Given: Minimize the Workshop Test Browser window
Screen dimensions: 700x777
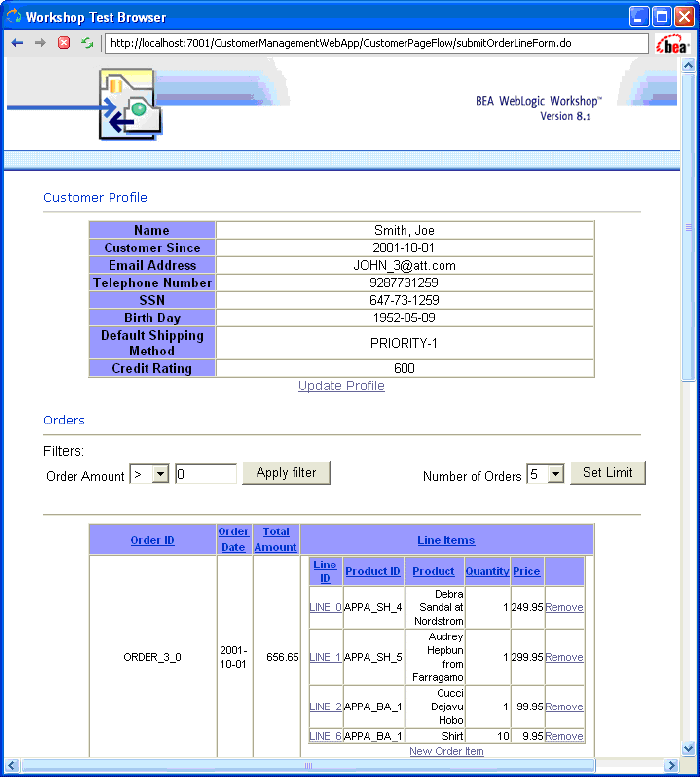Looking at the screenshot, I should click(x=639, y=17).
